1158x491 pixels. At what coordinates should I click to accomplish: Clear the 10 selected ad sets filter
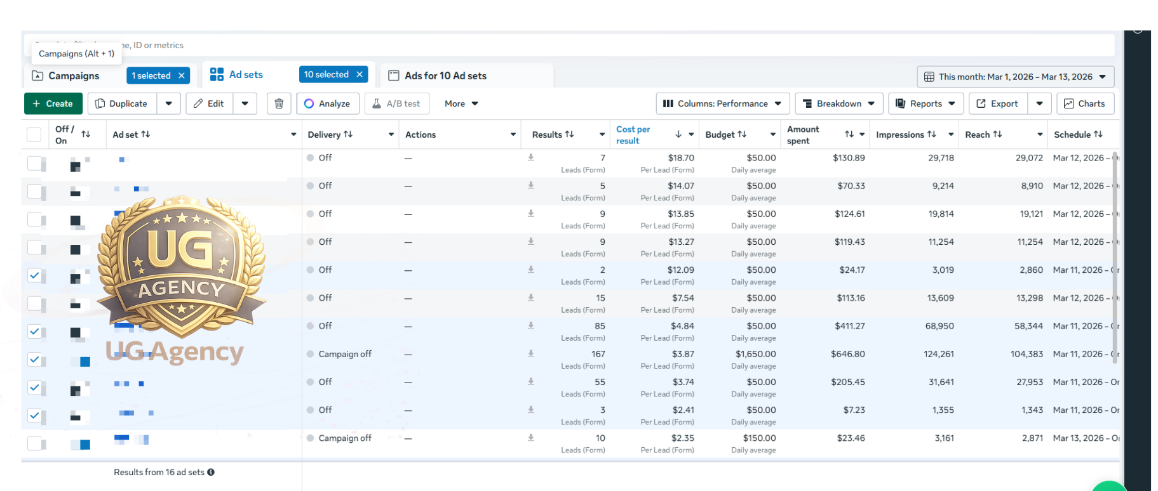[359, 75]
